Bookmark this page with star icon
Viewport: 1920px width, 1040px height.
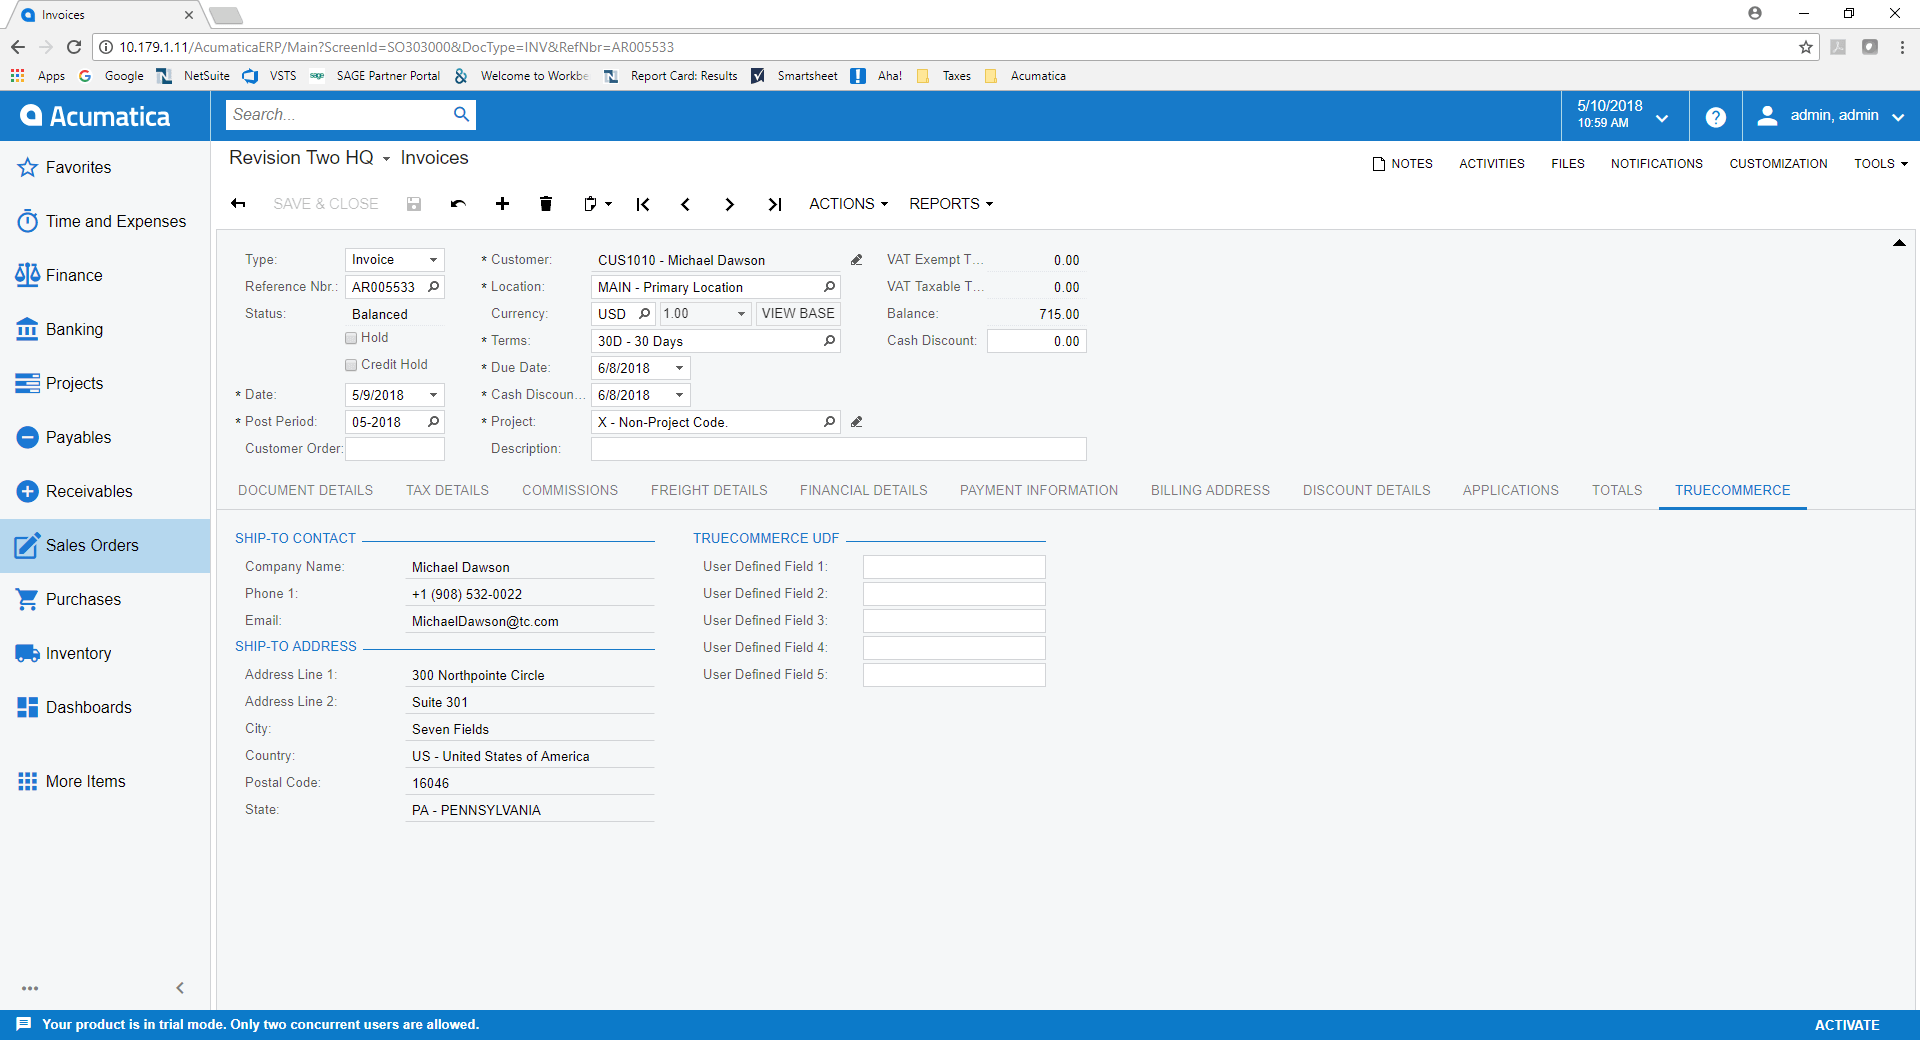click(x=1805, y=47)
